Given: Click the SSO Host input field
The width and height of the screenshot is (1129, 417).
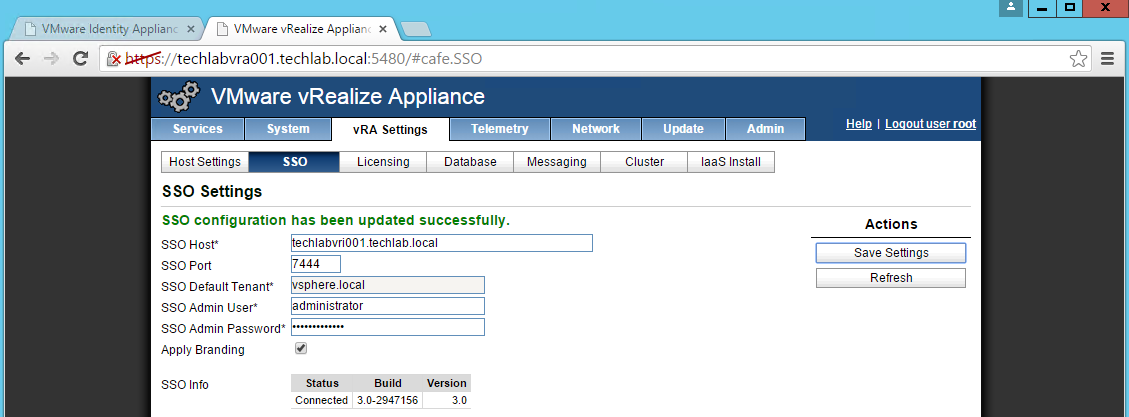Looking at the screenshot, I should [441, 243].
